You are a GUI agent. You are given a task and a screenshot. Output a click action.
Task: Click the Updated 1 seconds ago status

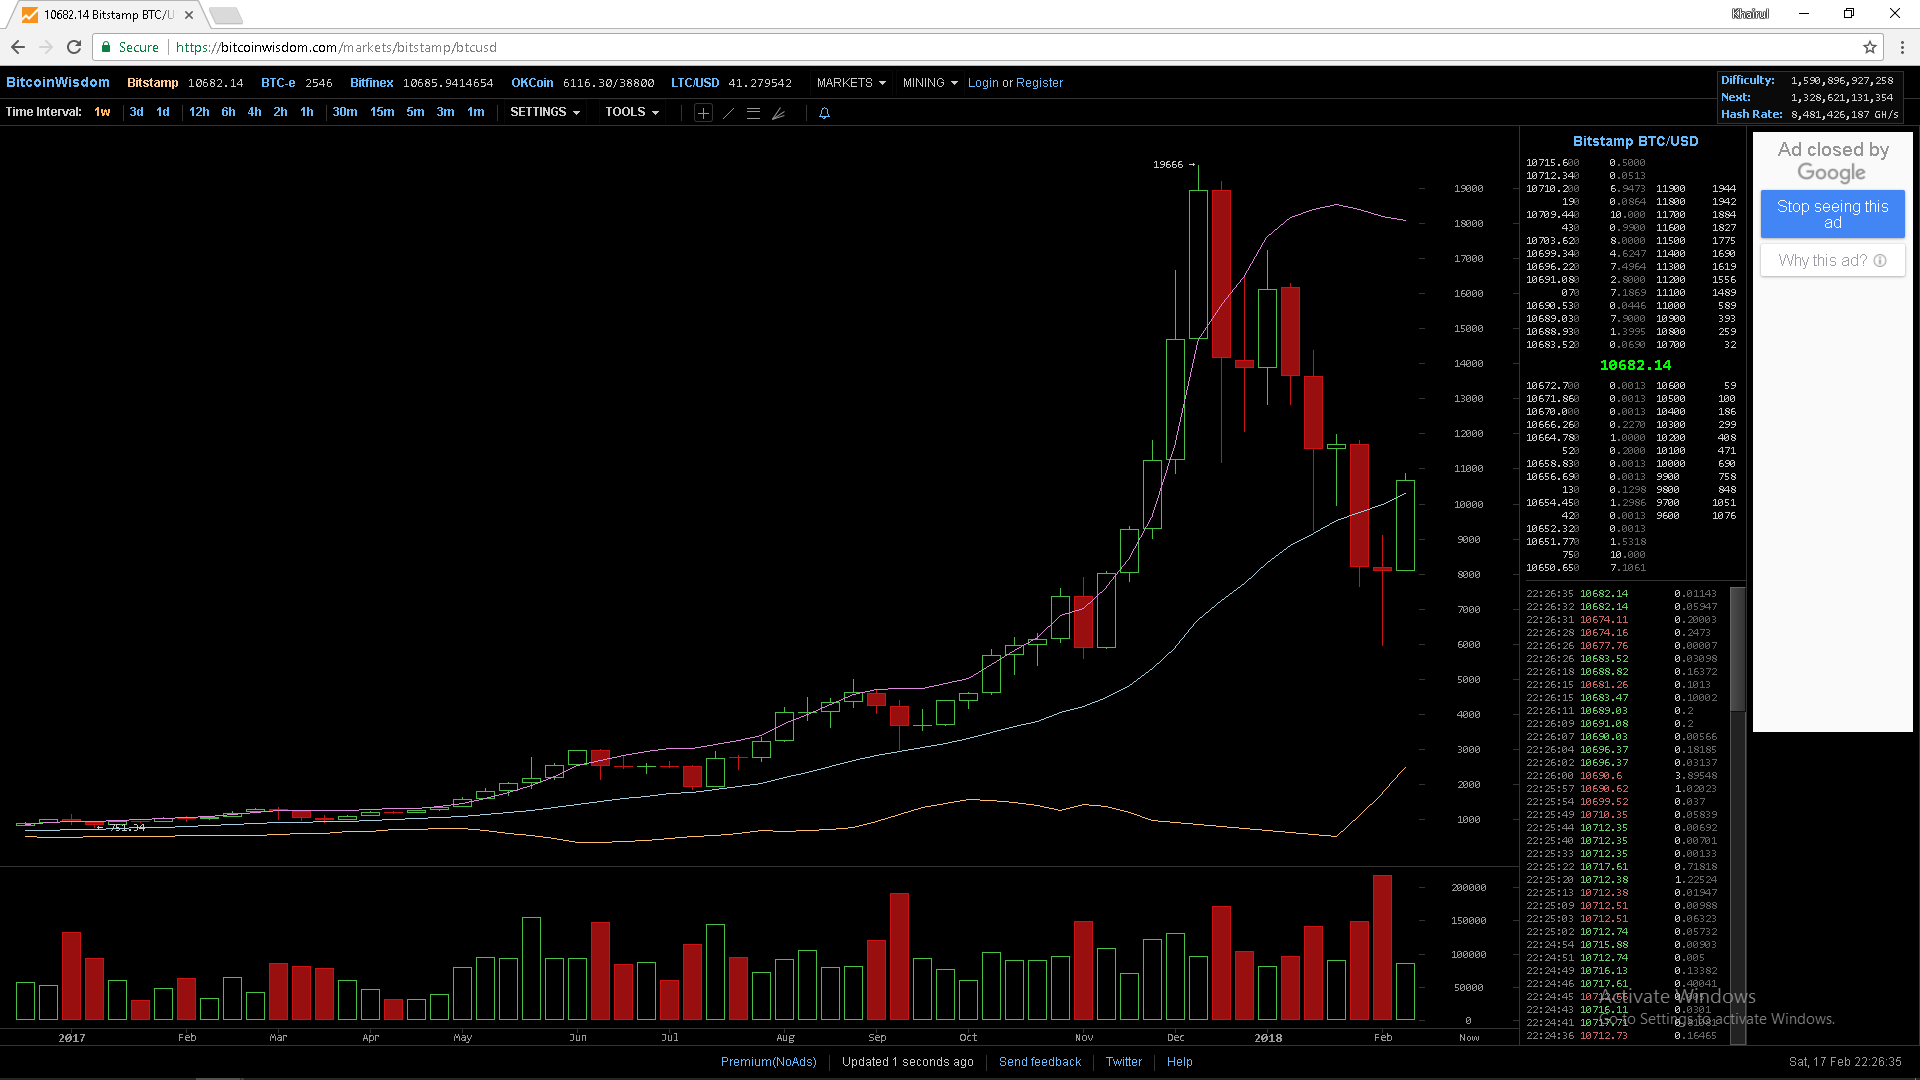(907, 1062)
